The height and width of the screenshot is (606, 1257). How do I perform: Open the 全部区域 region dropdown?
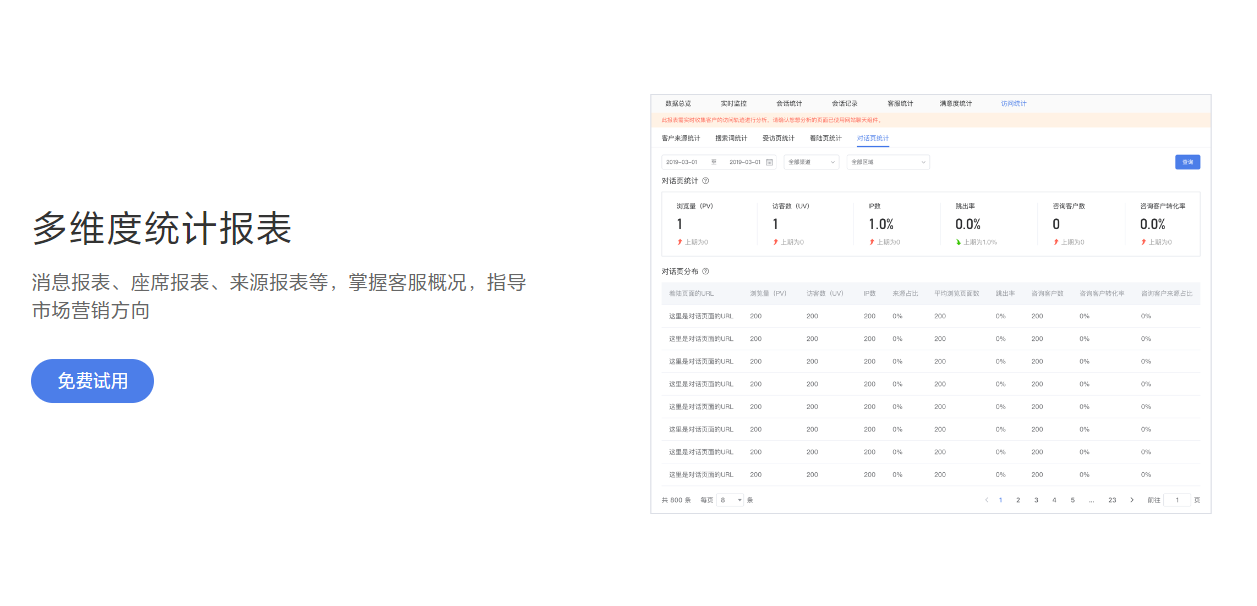click(x=887, y=161)
